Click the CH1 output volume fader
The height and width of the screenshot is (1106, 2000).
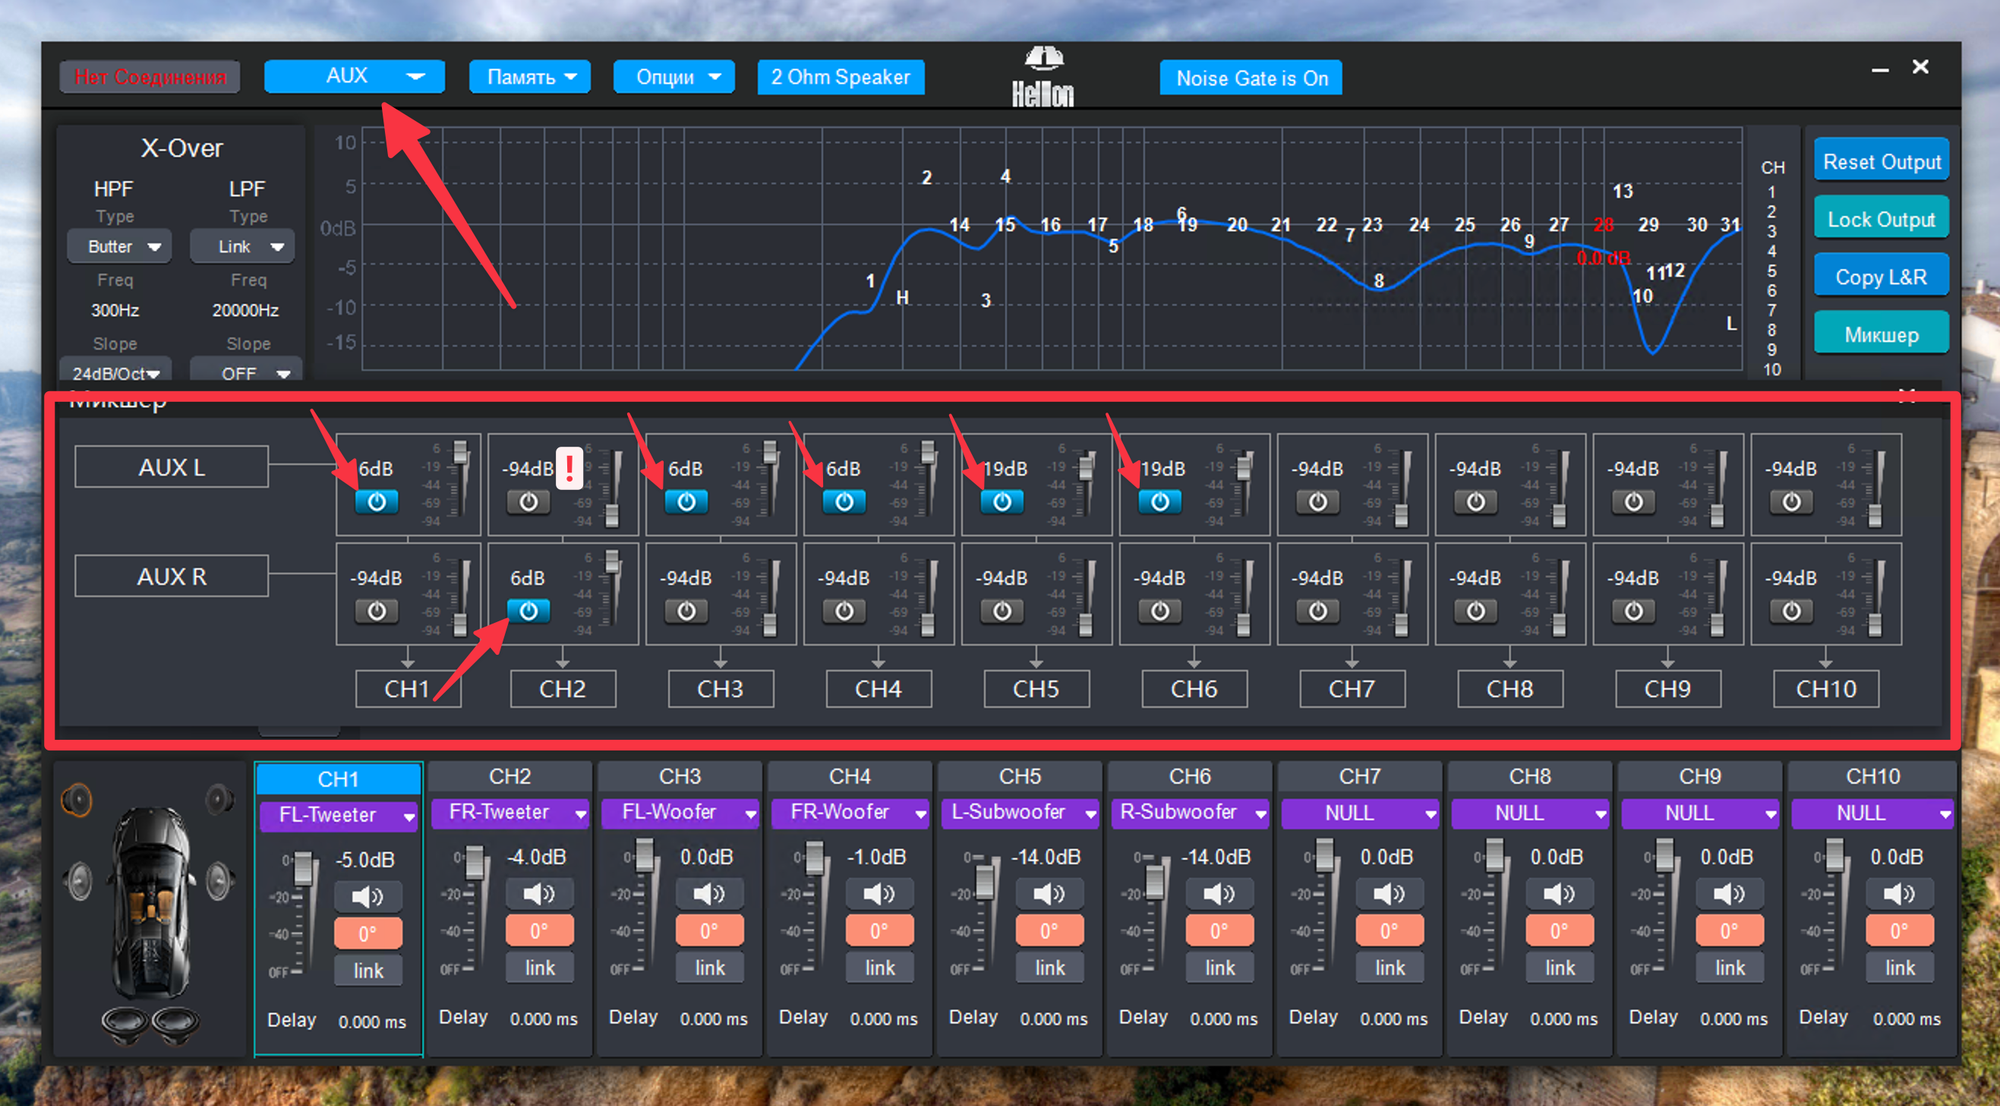point(305,866)
